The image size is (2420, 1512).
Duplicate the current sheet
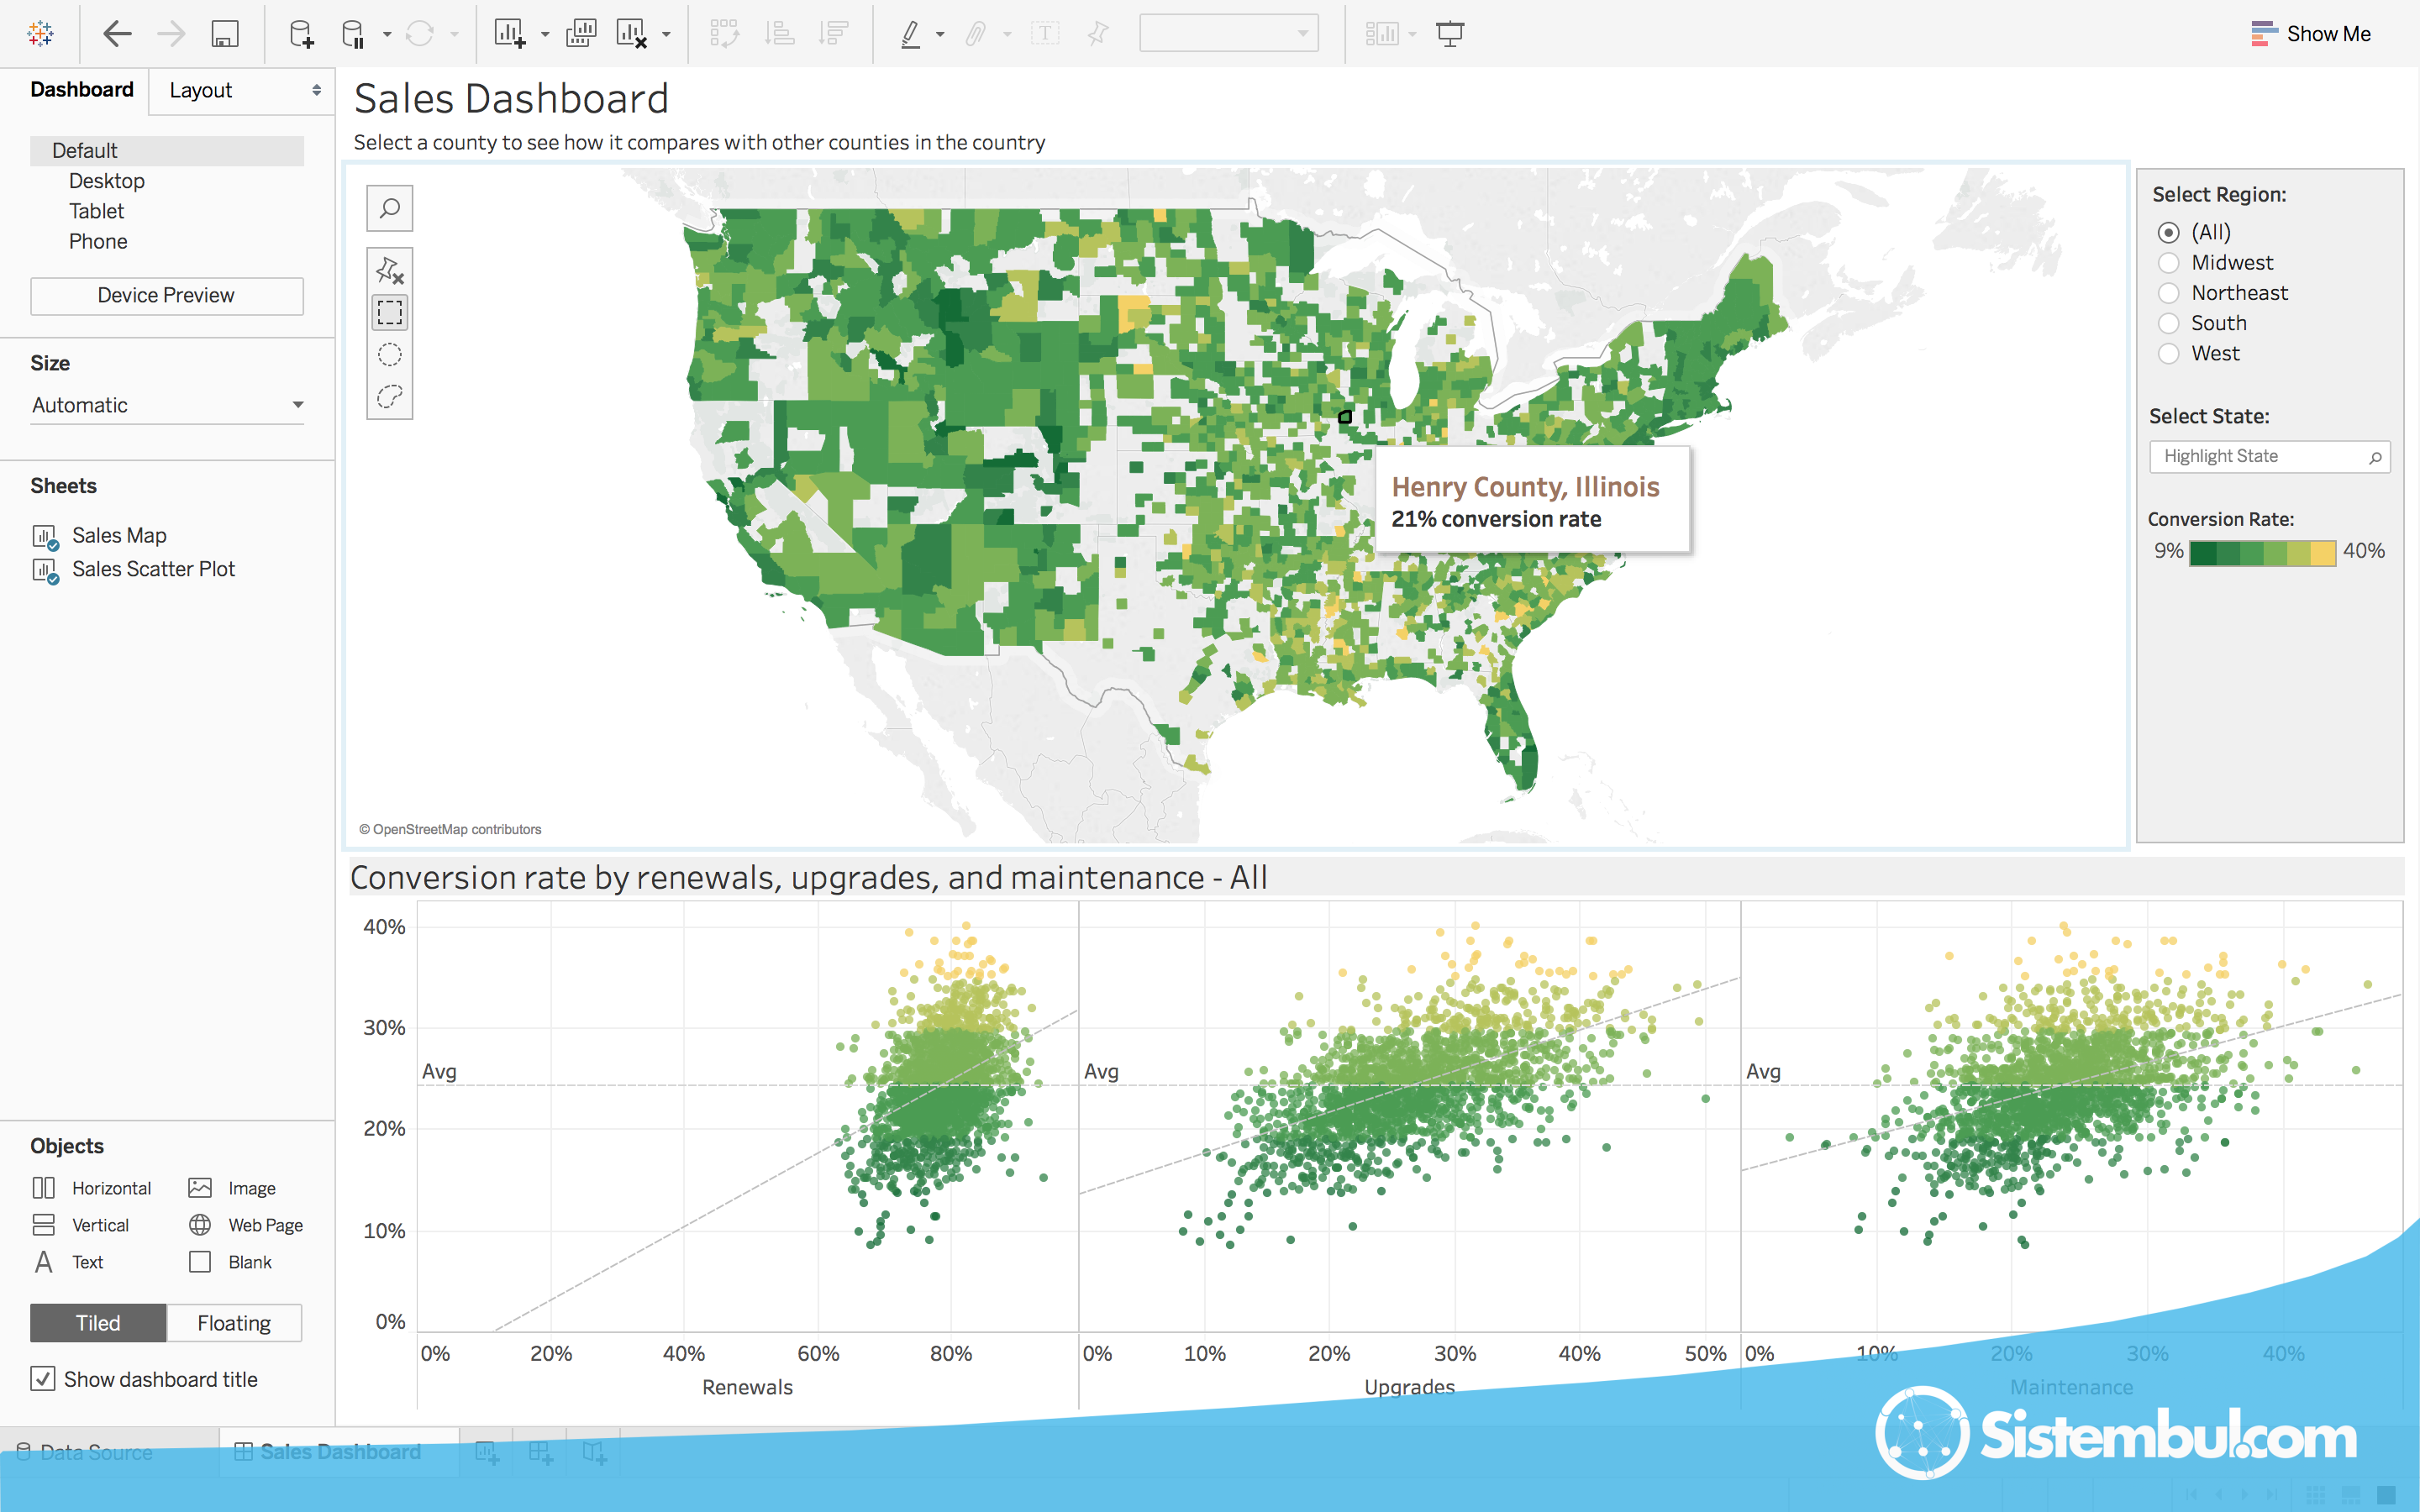point(581,34)
